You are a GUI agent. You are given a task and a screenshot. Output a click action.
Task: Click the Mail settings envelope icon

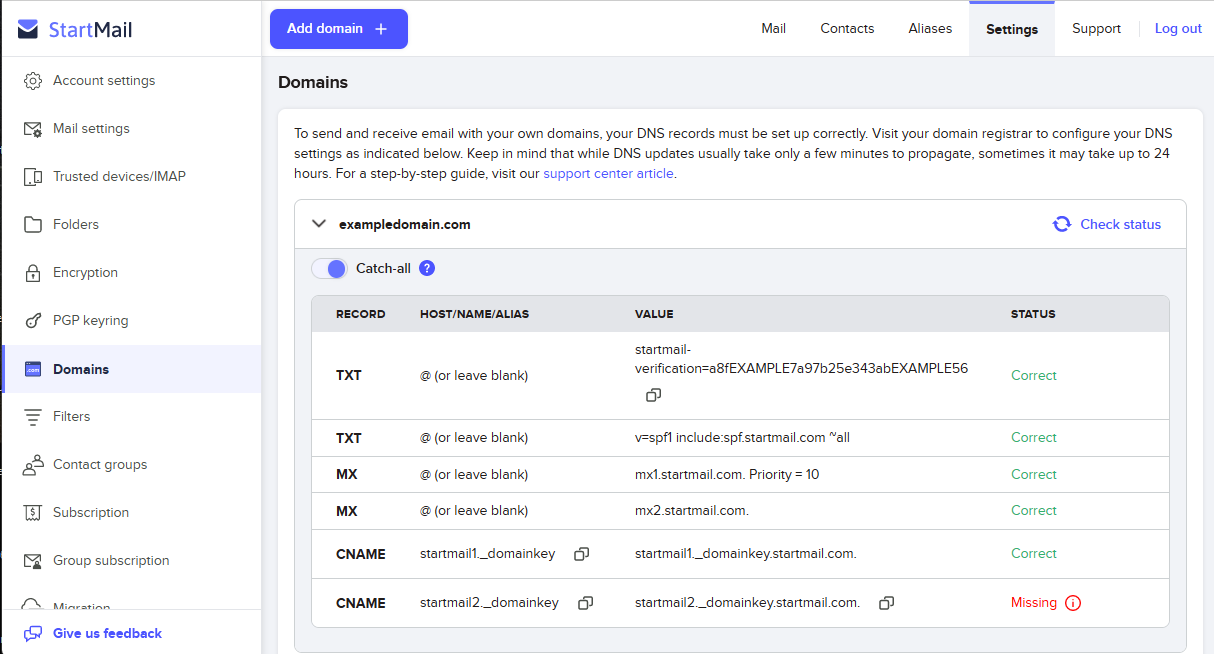(33, 129)
